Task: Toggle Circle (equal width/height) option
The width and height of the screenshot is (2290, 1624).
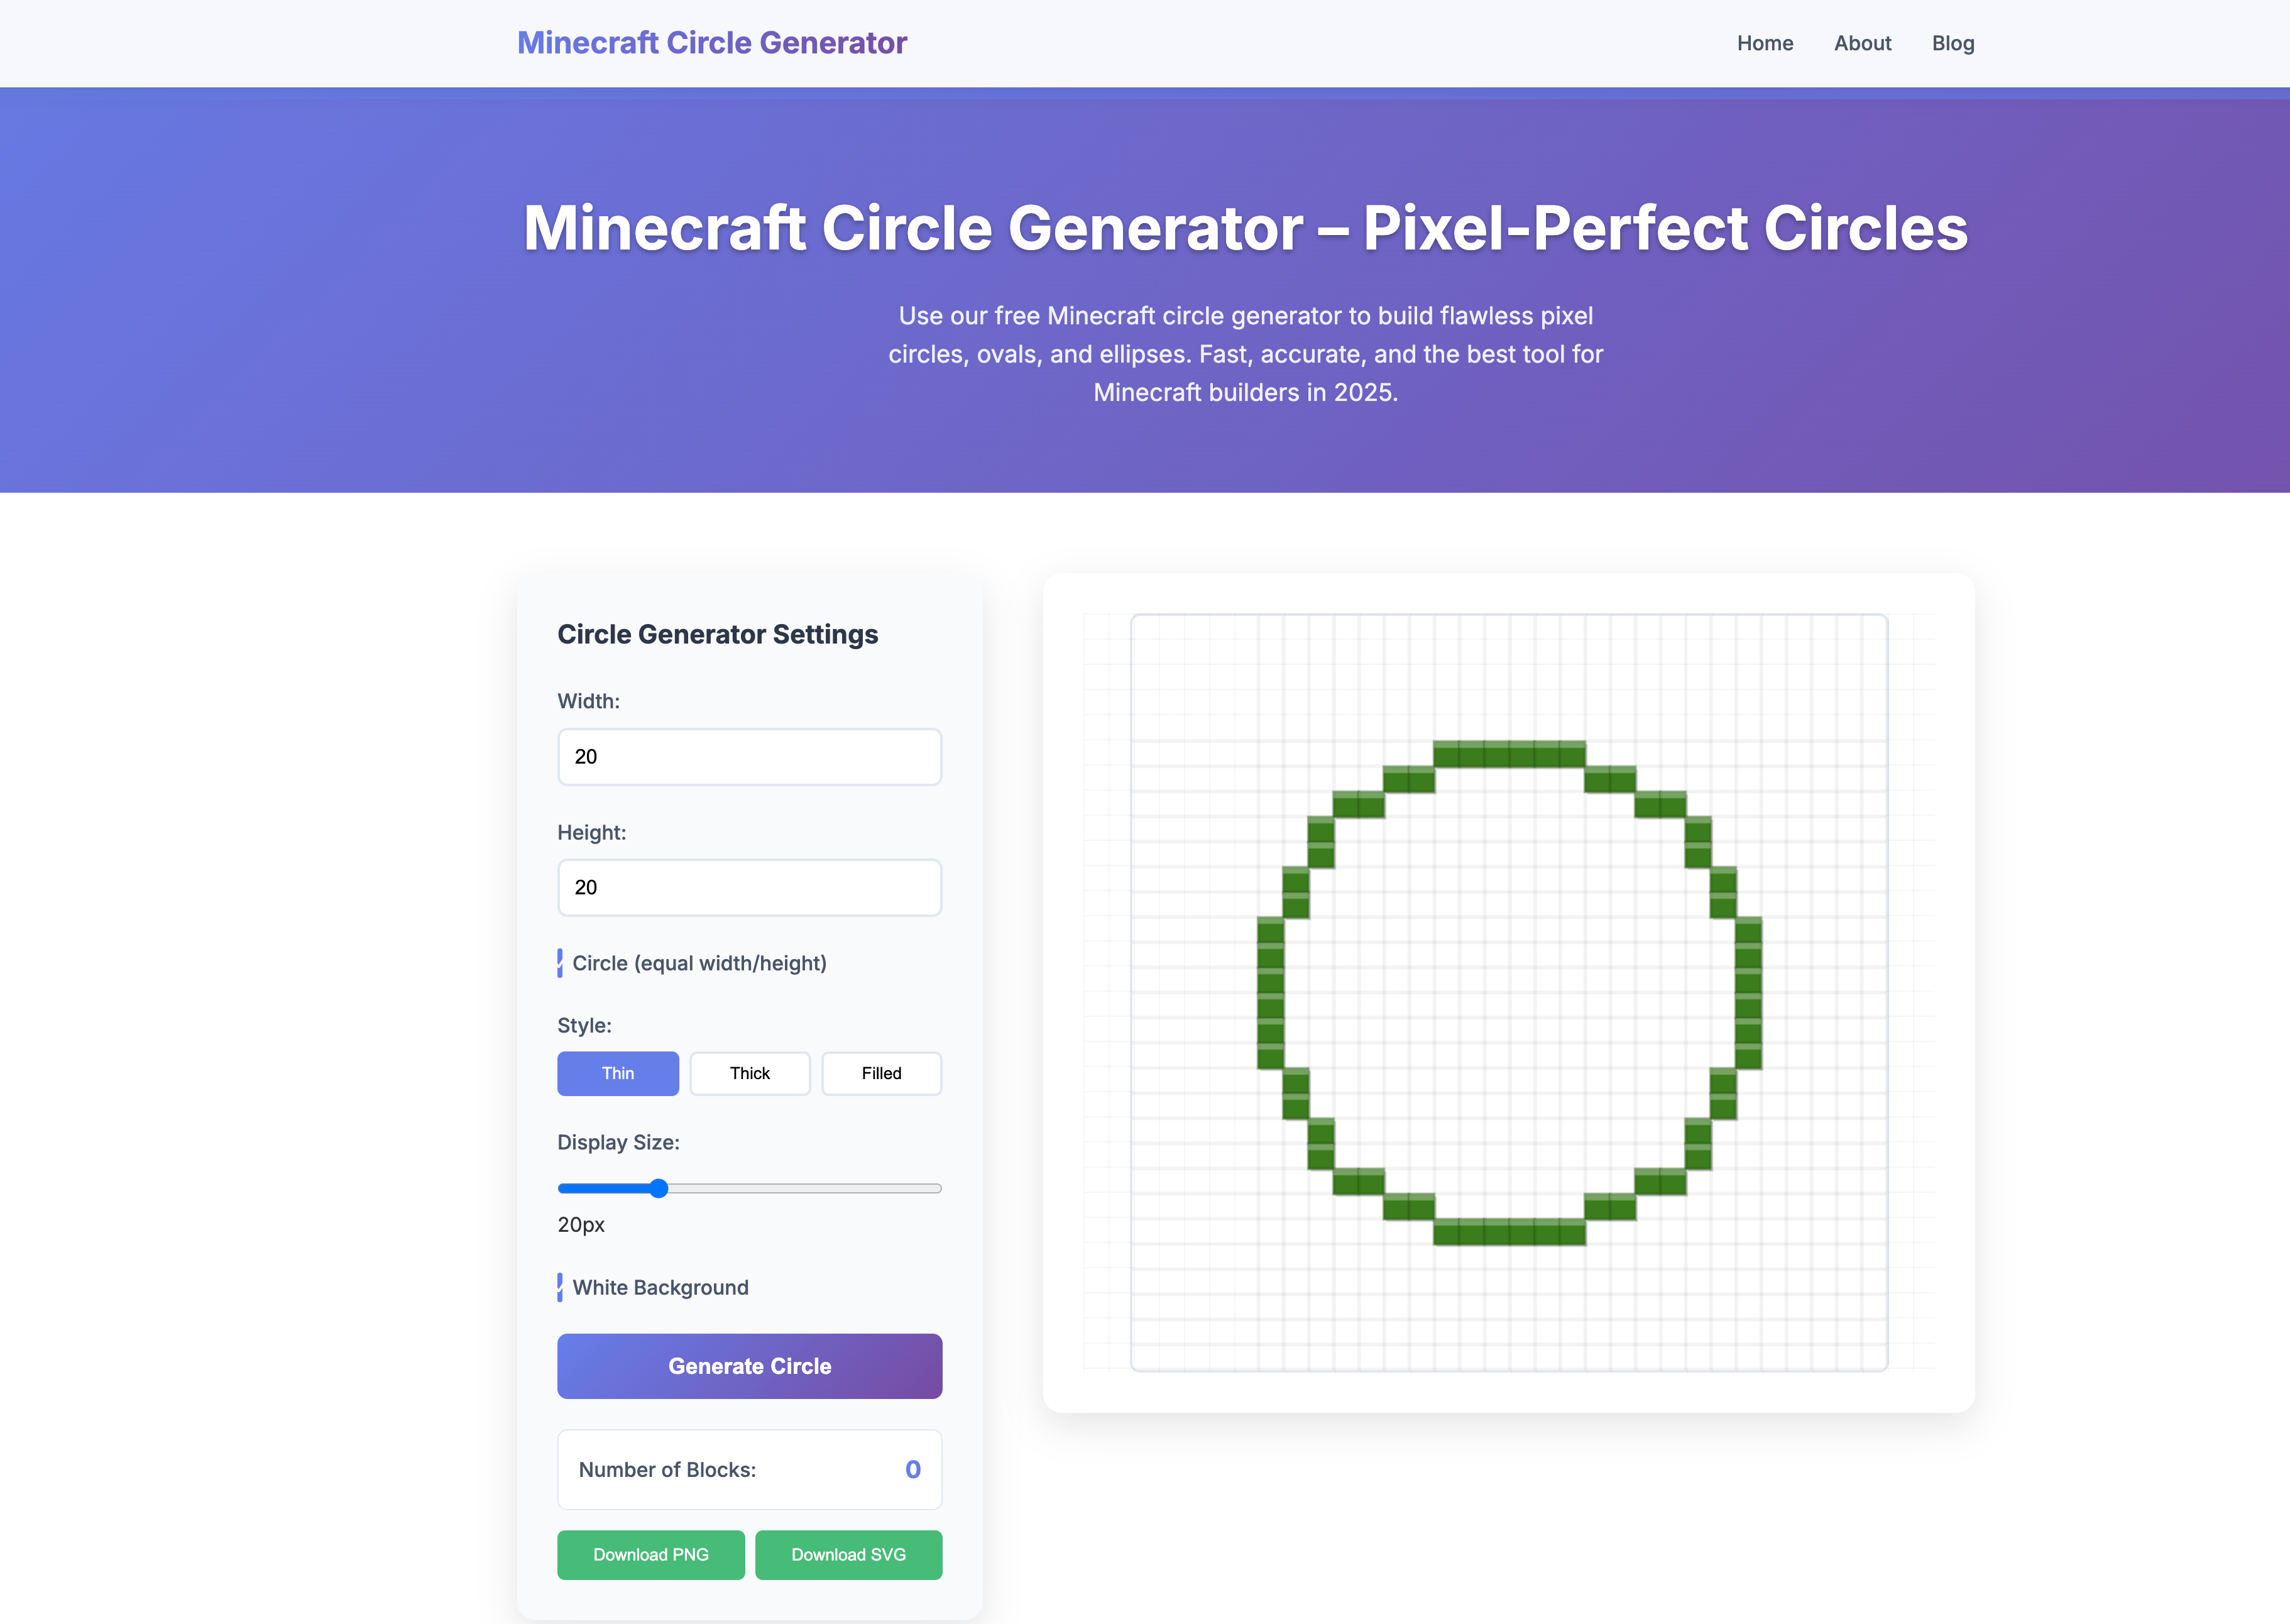Action: point(561,963)
